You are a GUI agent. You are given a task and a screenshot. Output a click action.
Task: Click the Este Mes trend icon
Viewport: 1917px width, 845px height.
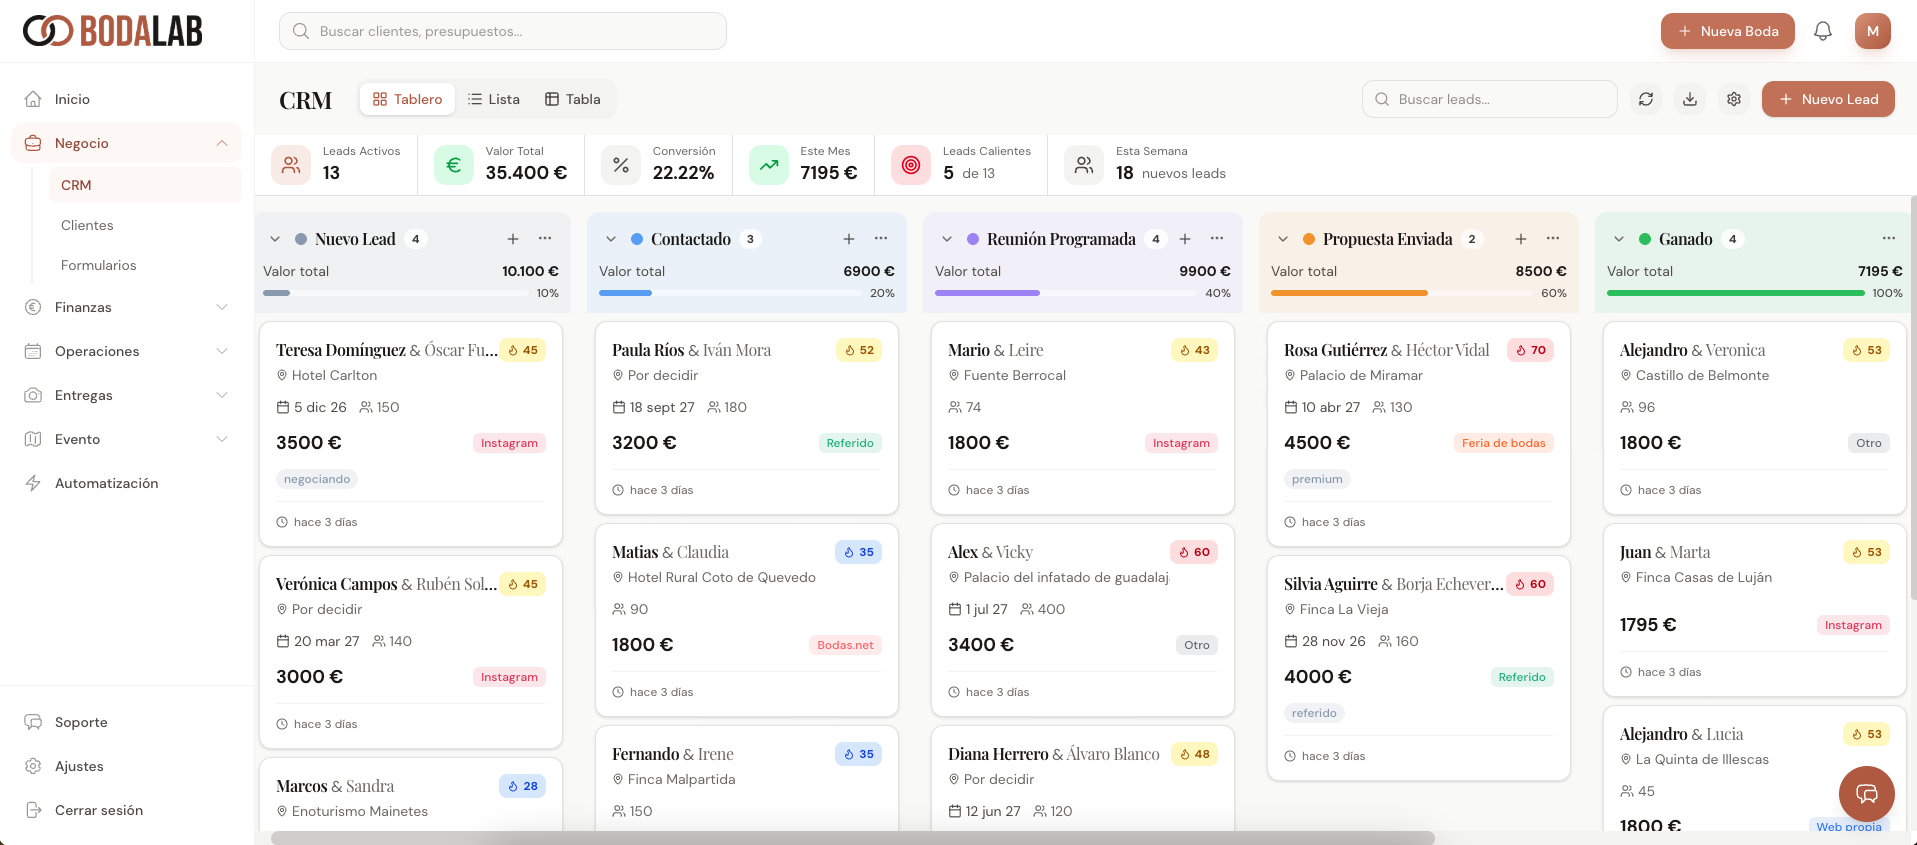point(769,165)
